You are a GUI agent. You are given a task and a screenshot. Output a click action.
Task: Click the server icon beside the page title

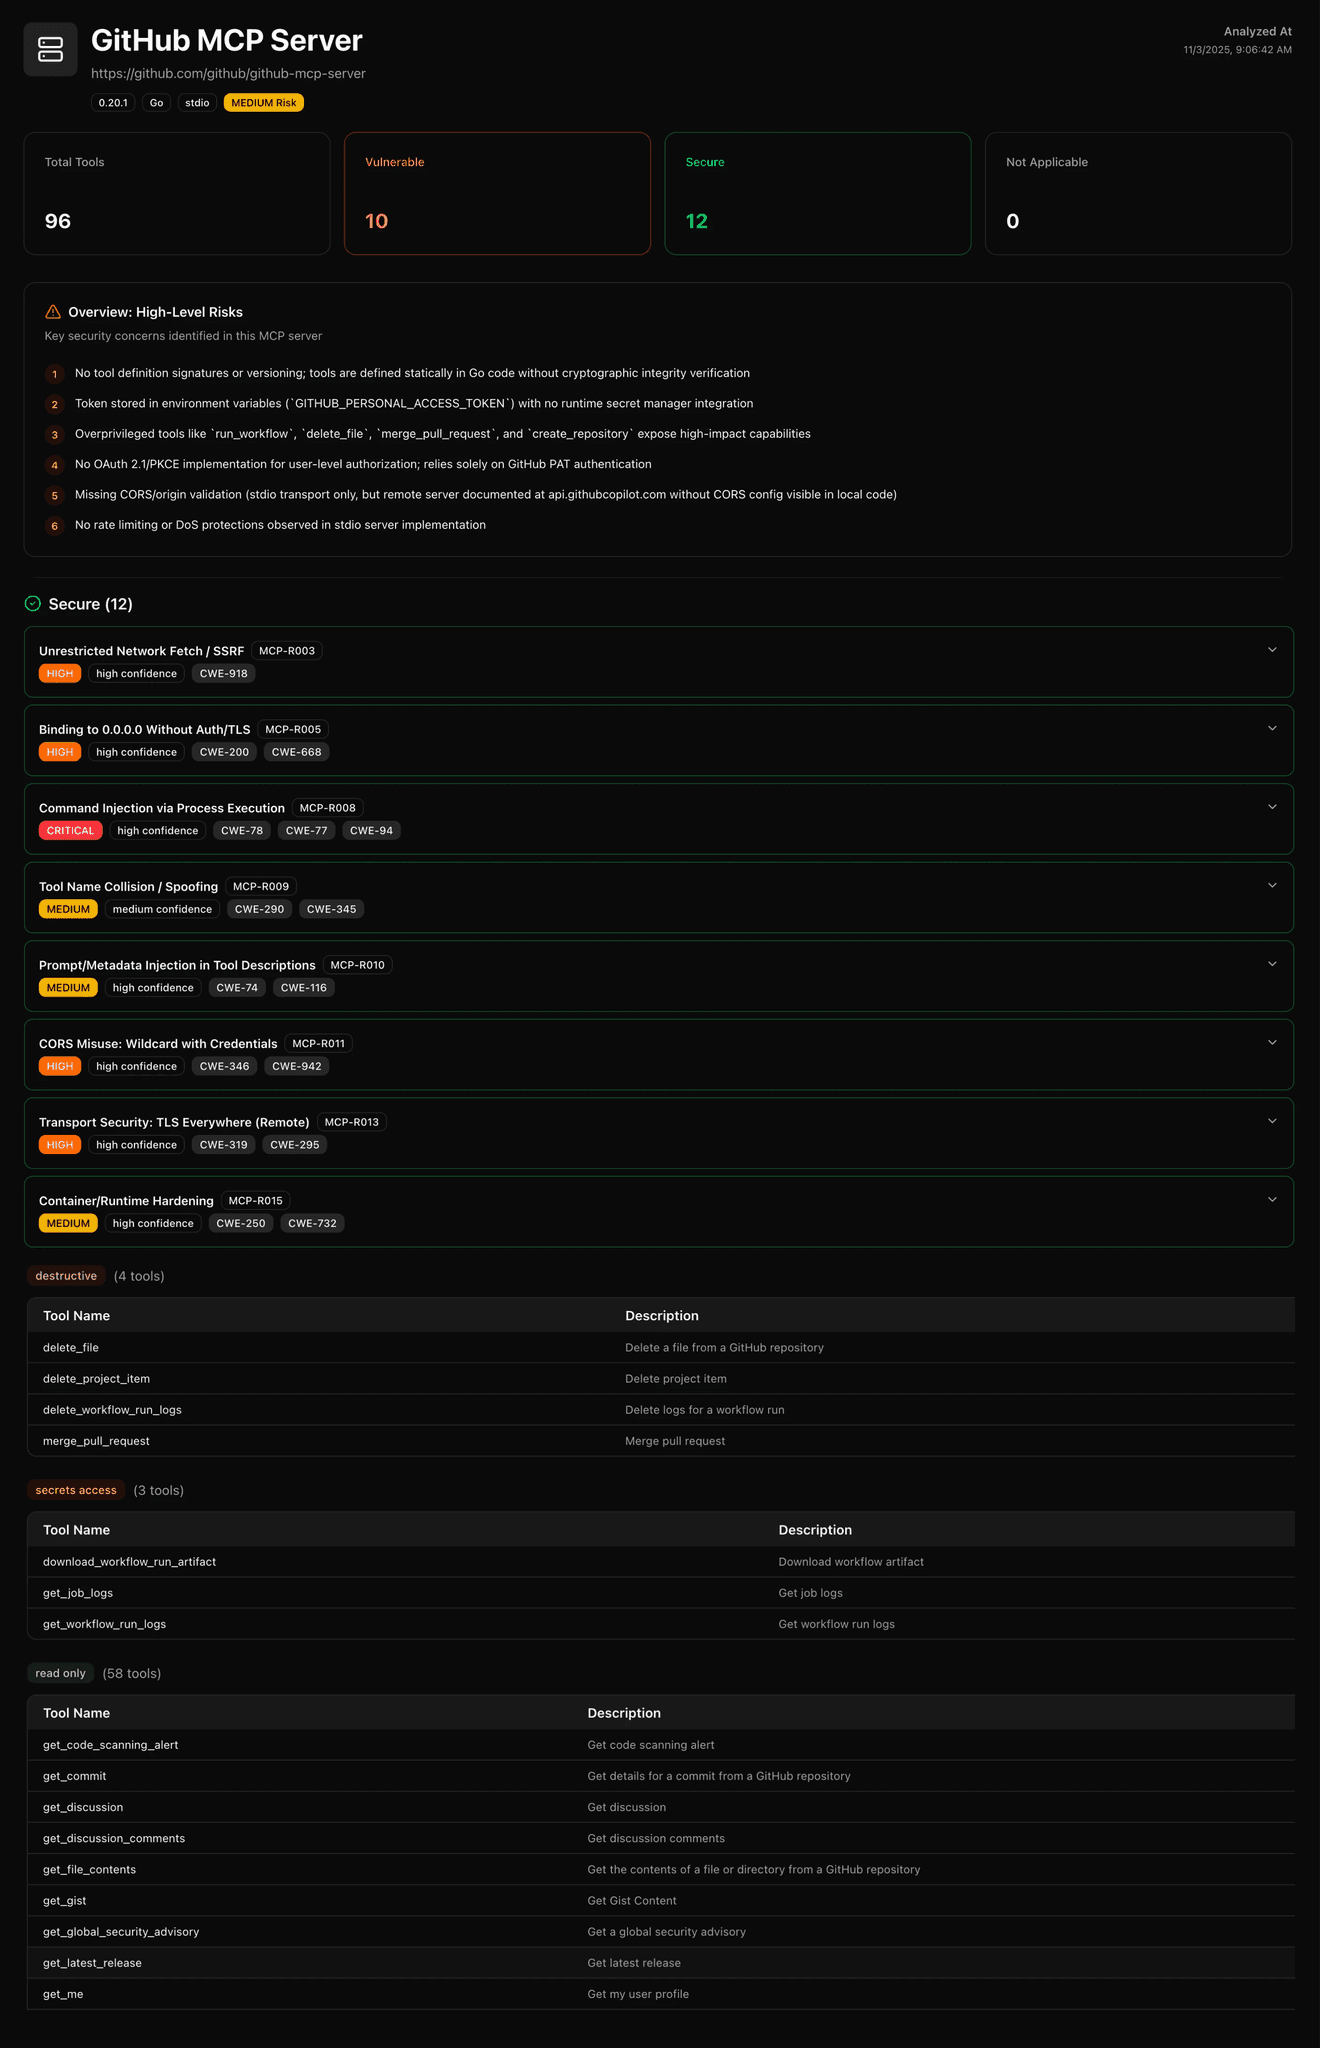point(50,49)
